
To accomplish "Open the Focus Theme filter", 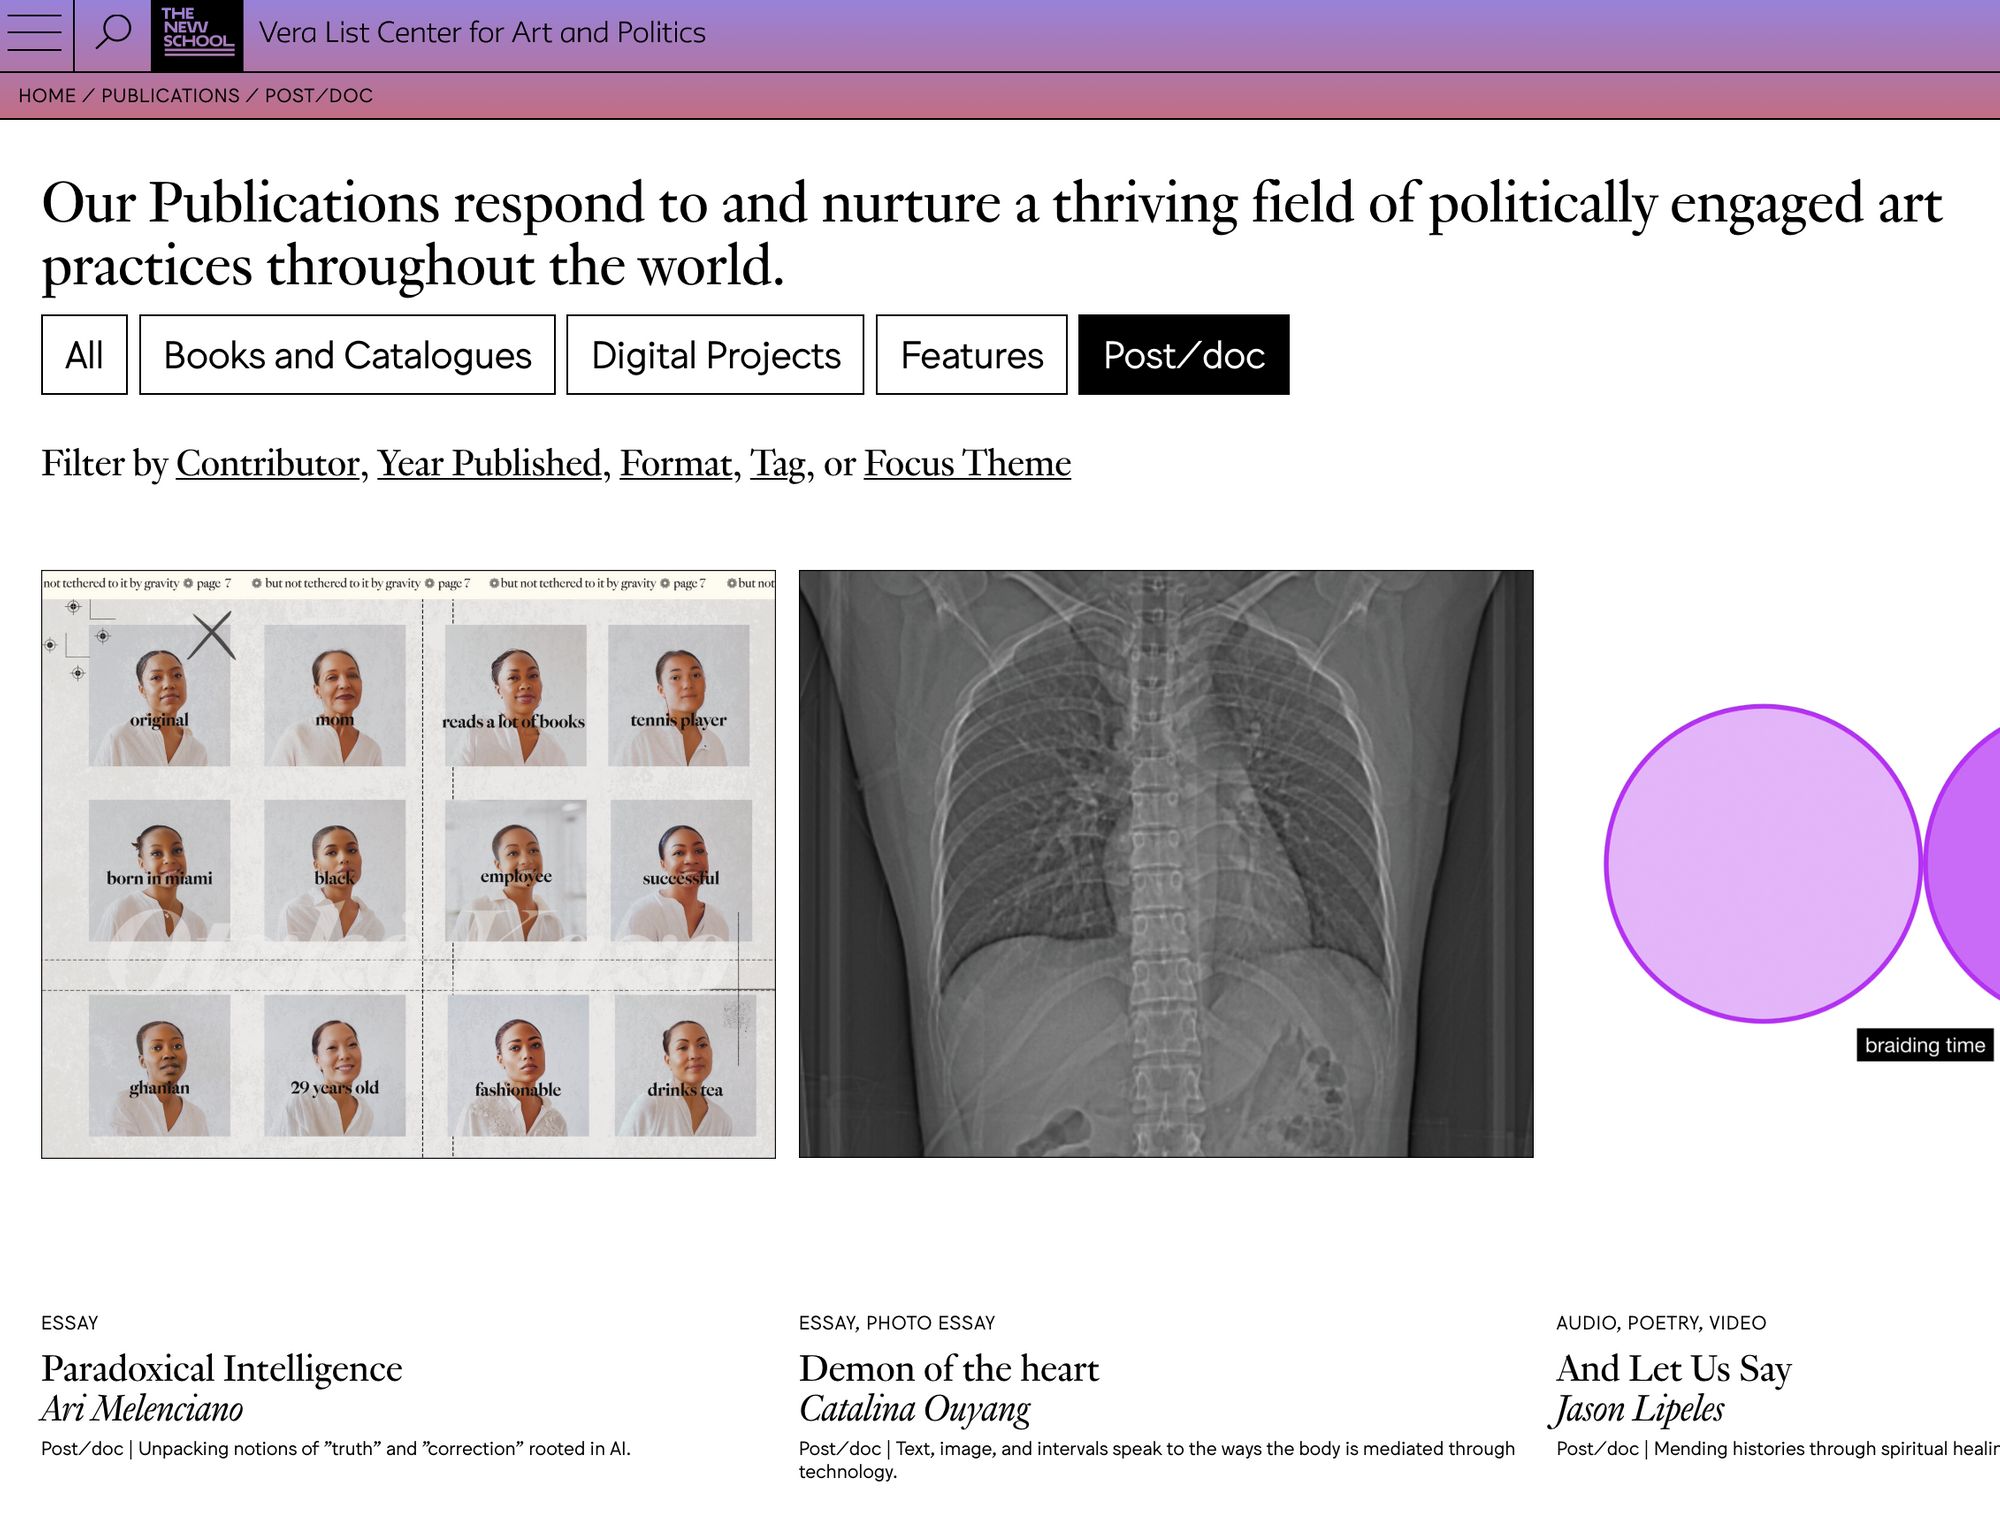I will 967,464.
